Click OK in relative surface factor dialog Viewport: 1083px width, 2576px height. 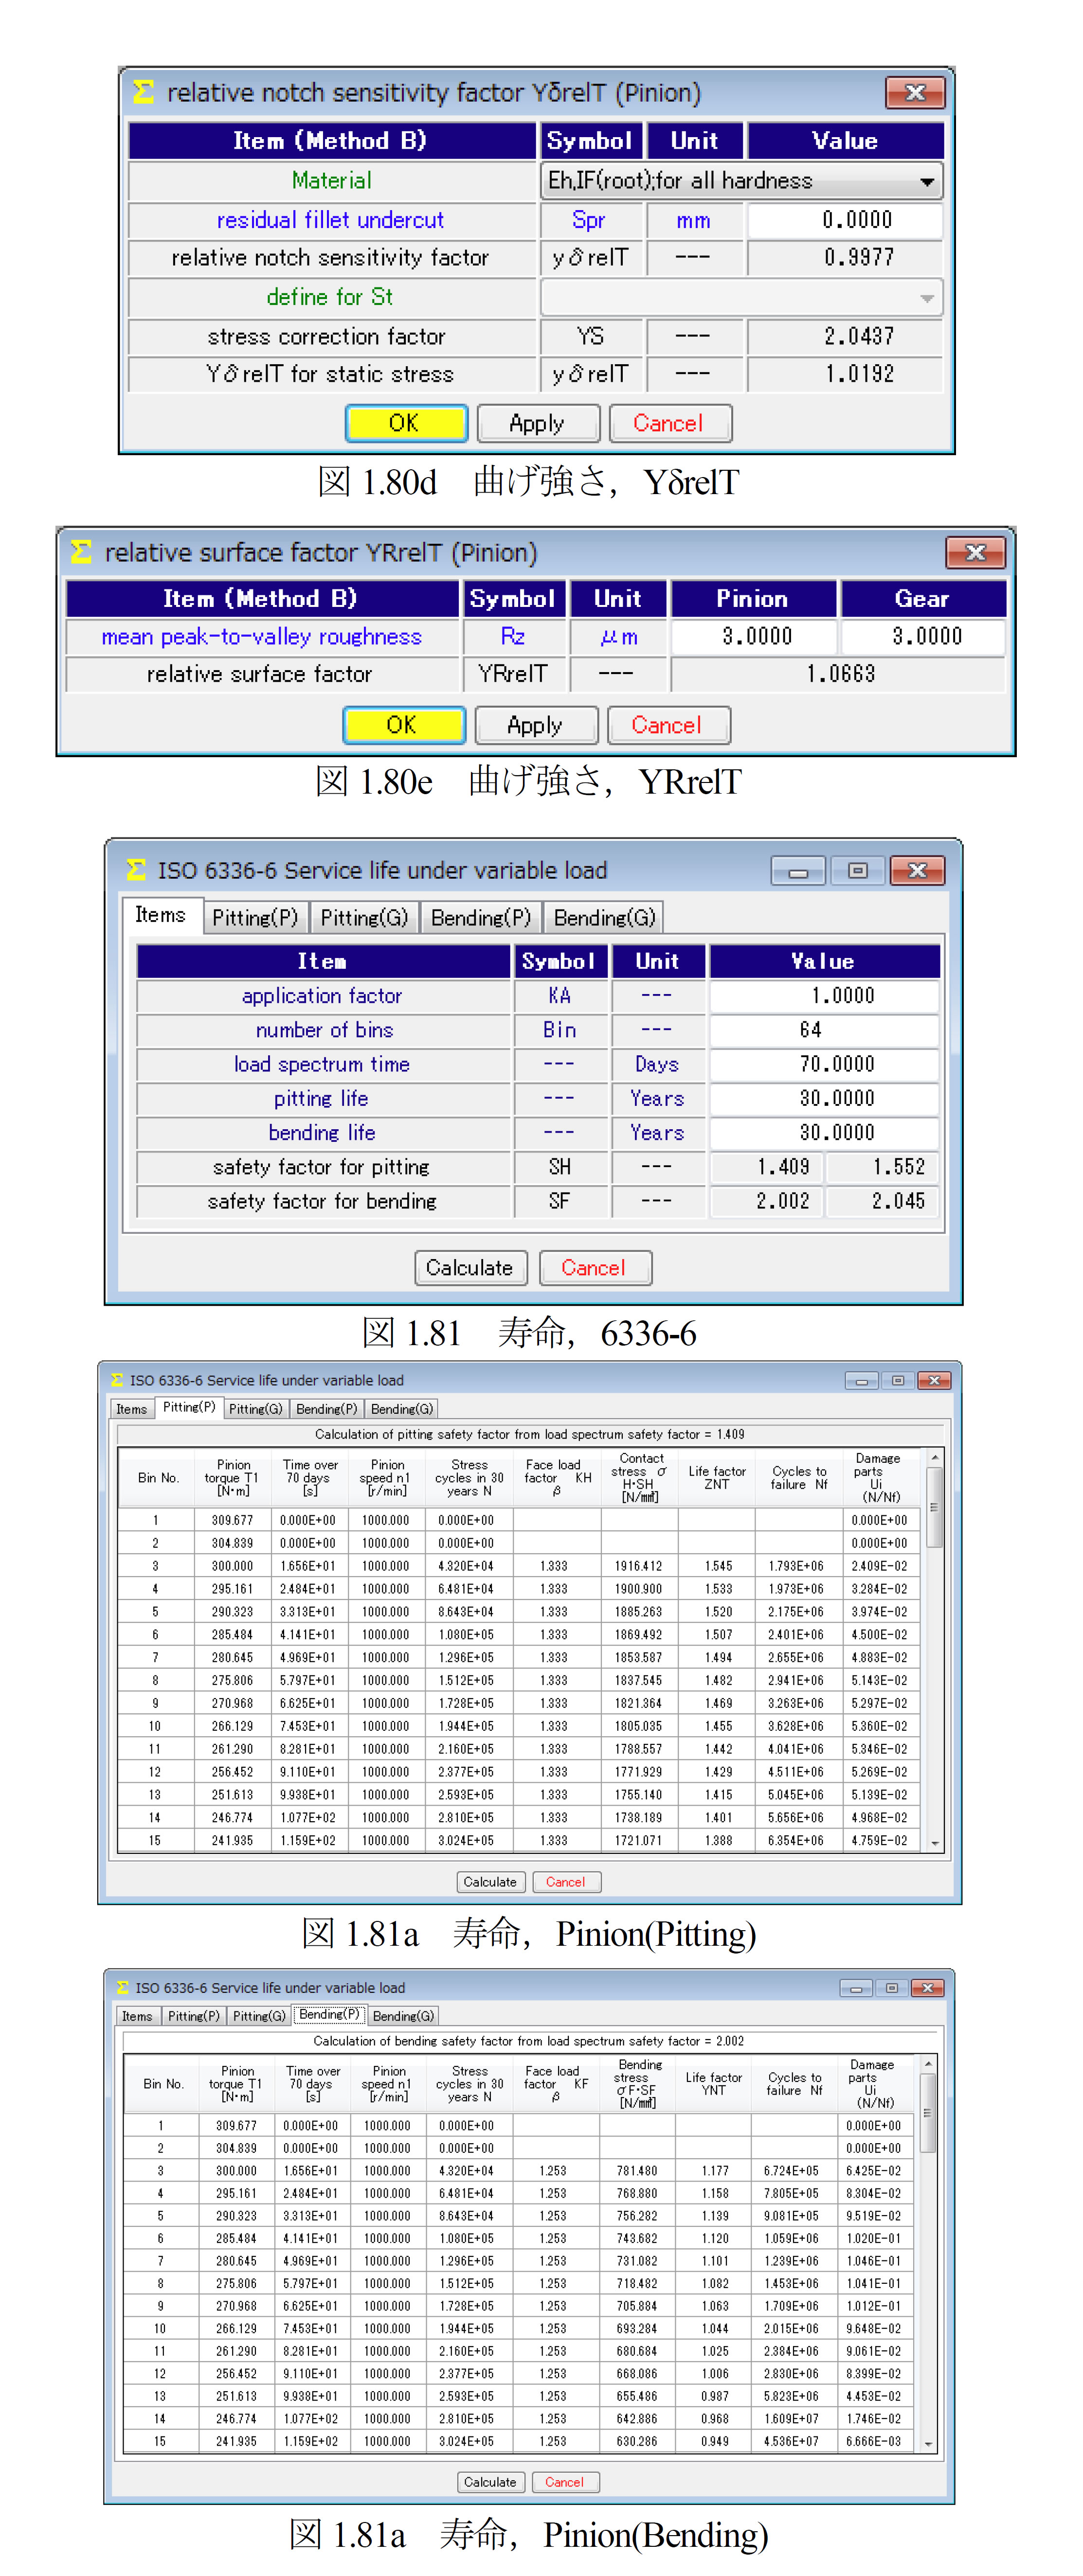point(404,725)
